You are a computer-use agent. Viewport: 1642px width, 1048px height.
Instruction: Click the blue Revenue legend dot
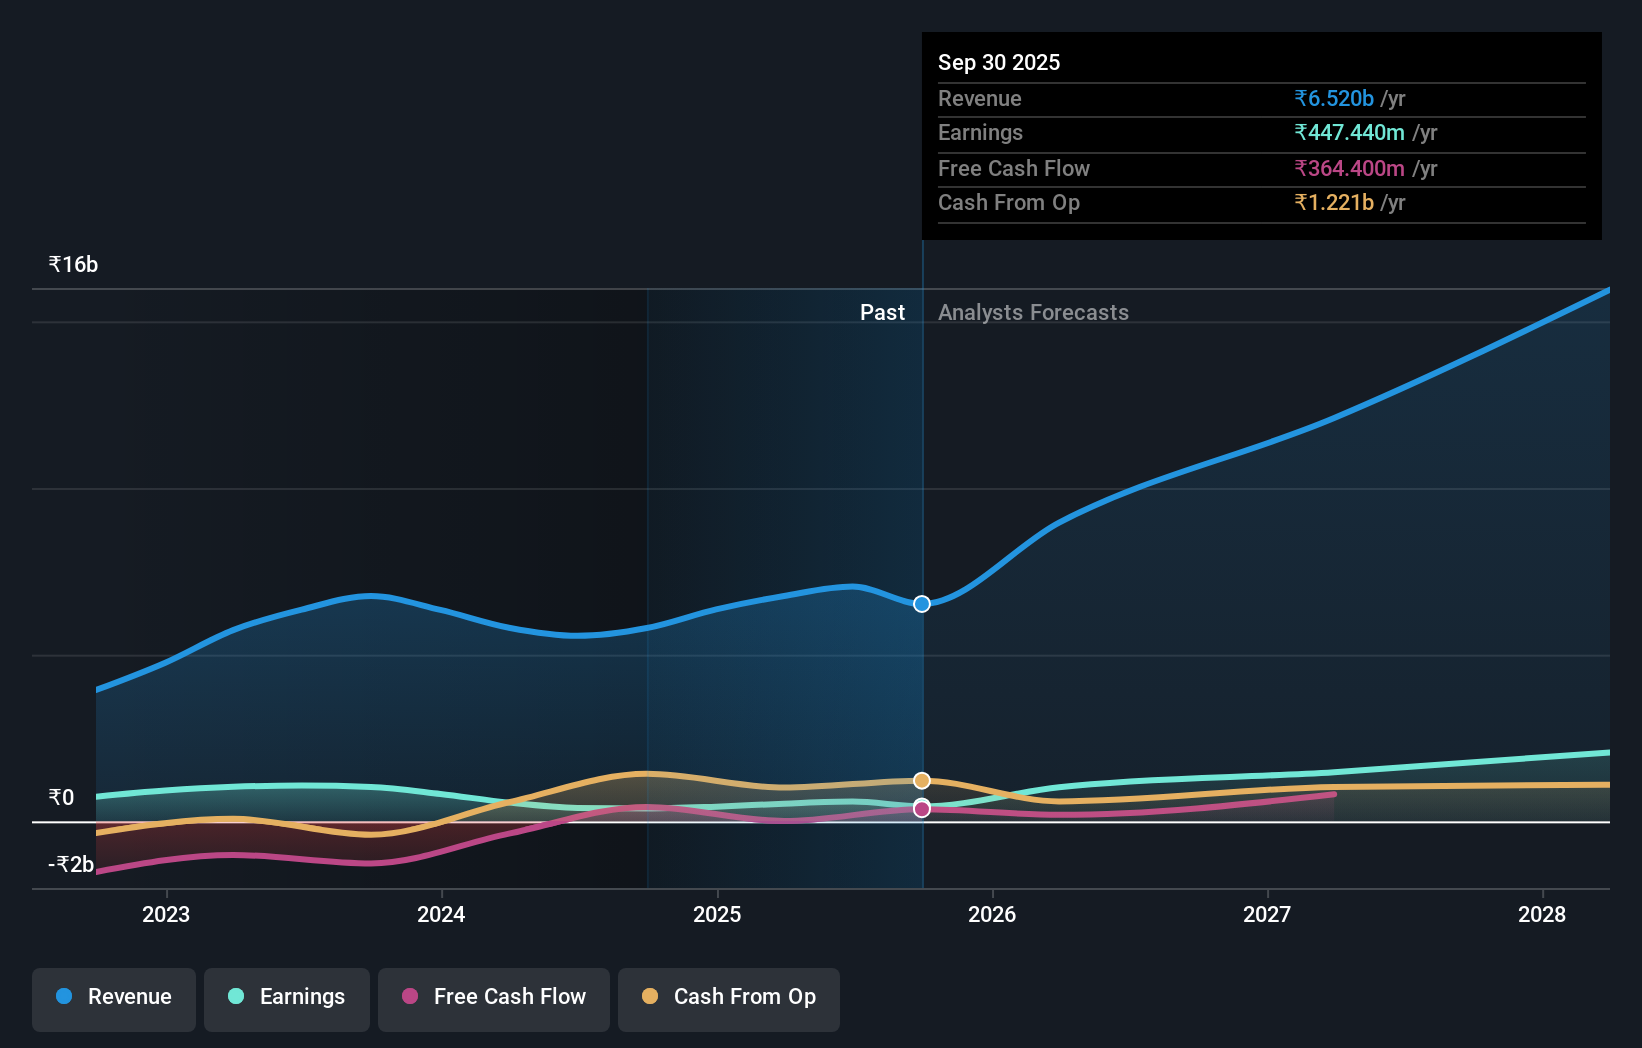(63, 997)
